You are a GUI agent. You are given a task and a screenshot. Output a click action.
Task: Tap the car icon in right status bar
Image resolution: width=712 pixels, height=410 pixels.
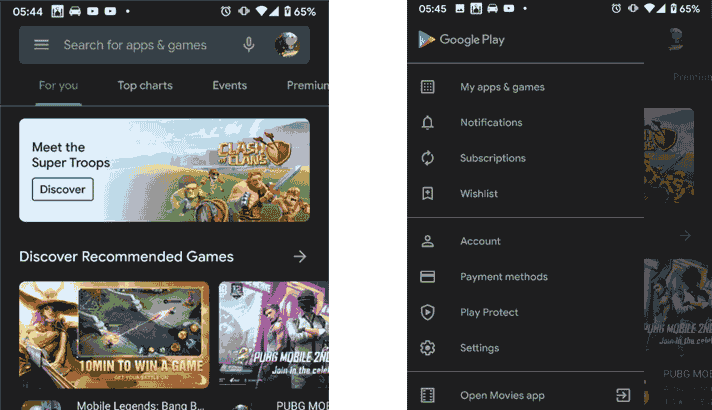[492, 8]
